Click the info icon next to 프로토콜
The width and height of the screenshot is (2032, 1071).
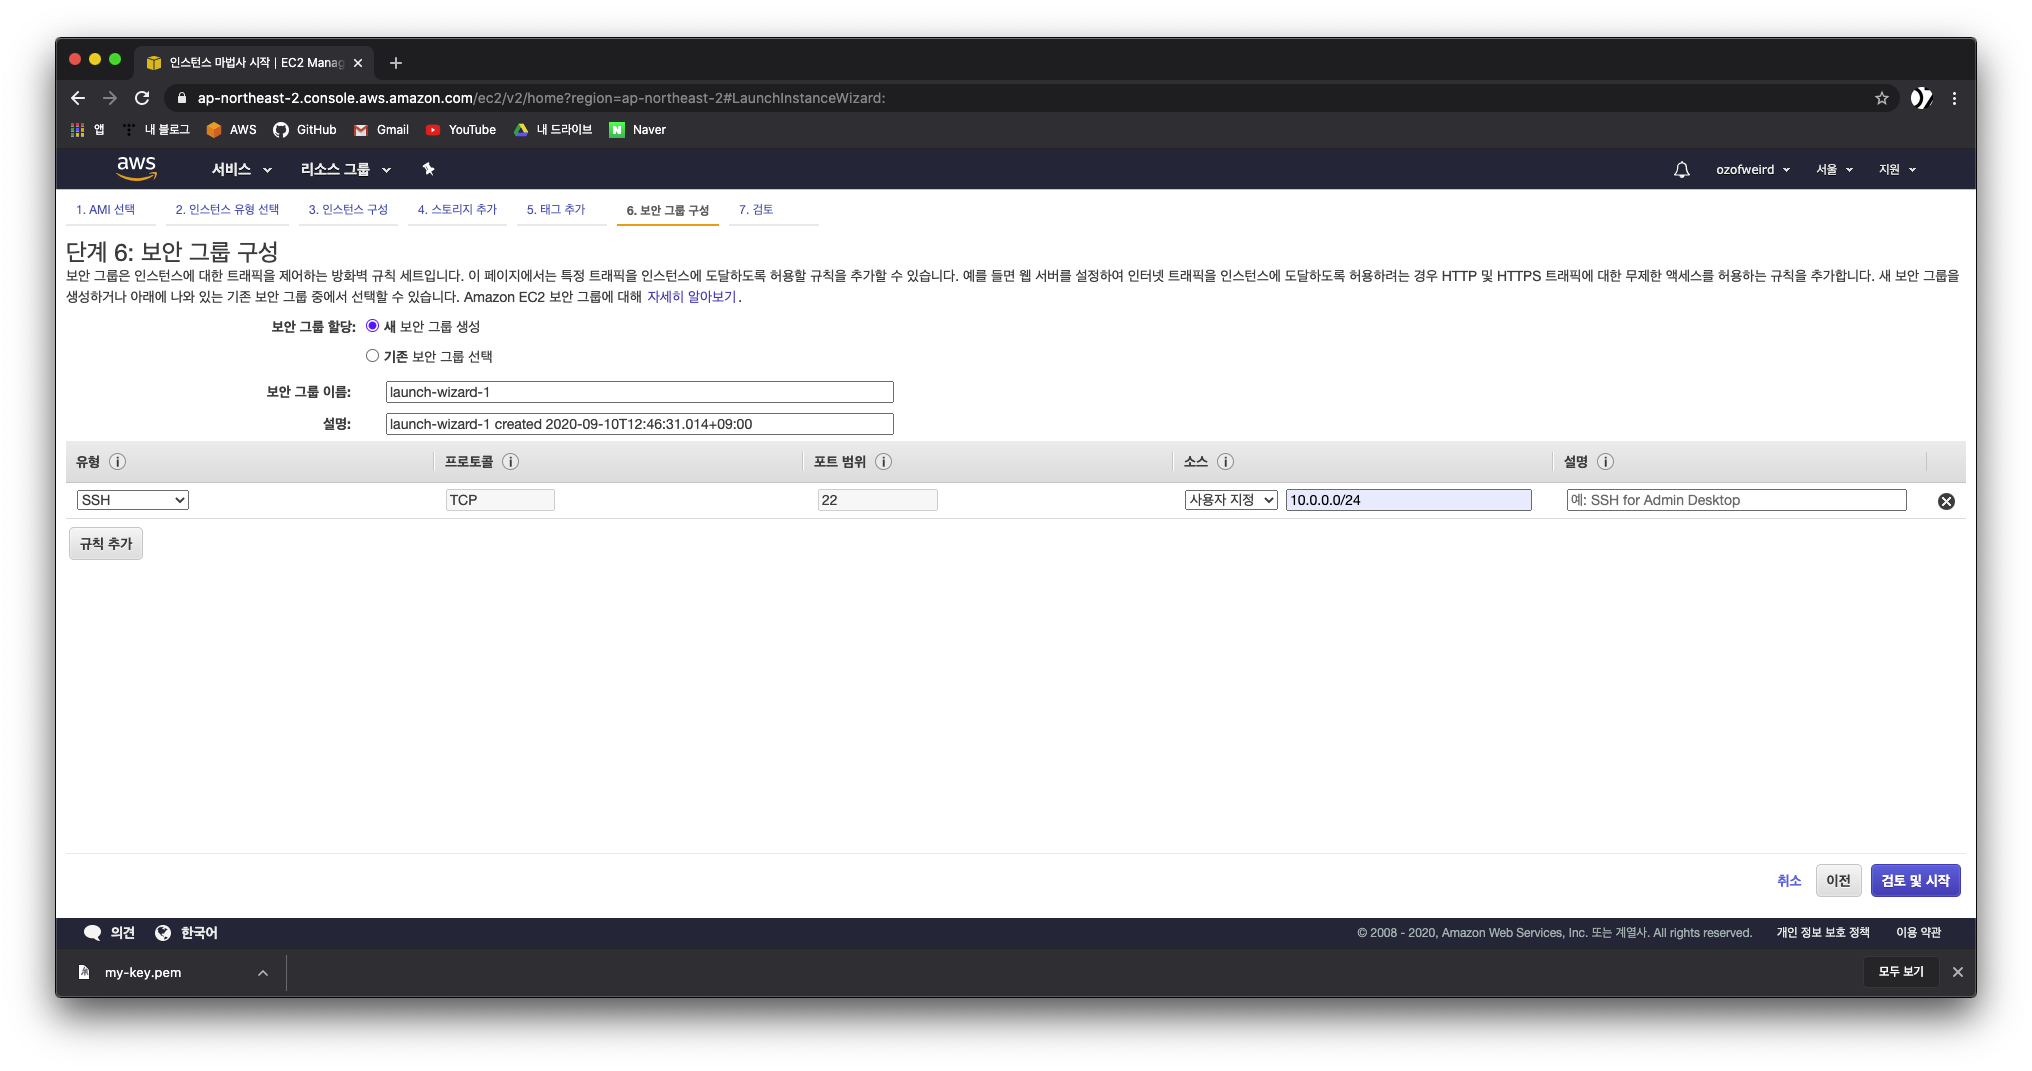(510, 462)
